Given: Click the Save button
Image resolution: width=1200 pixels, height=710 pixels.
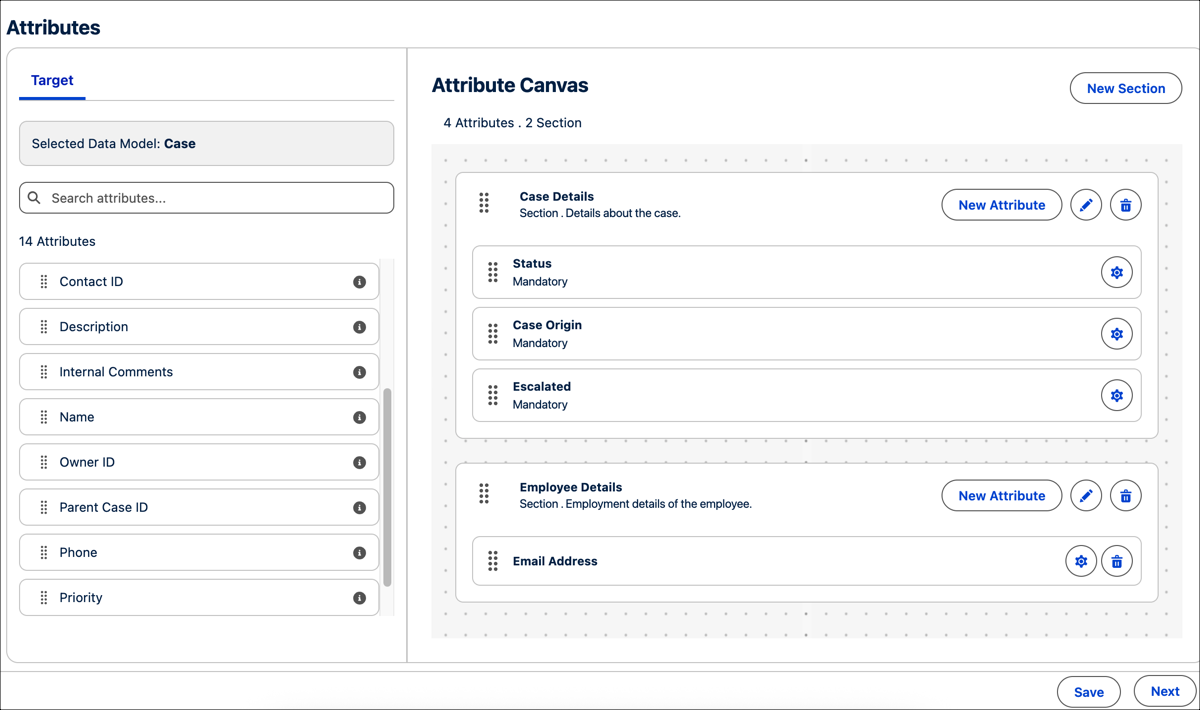Looking at the screenshot, I should (1089, 692).
